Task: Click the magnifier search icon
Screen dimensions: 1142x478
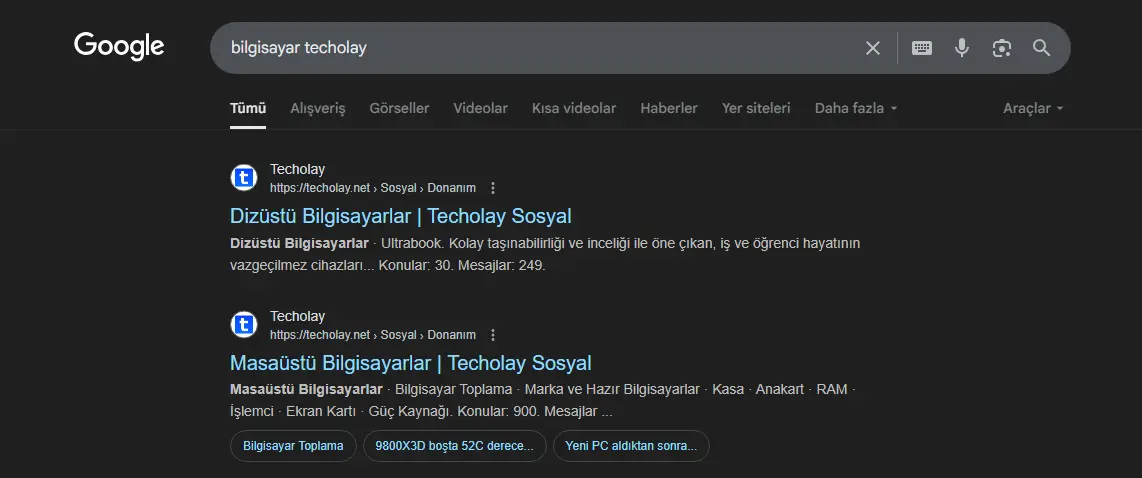Action: click(1041, 48)
